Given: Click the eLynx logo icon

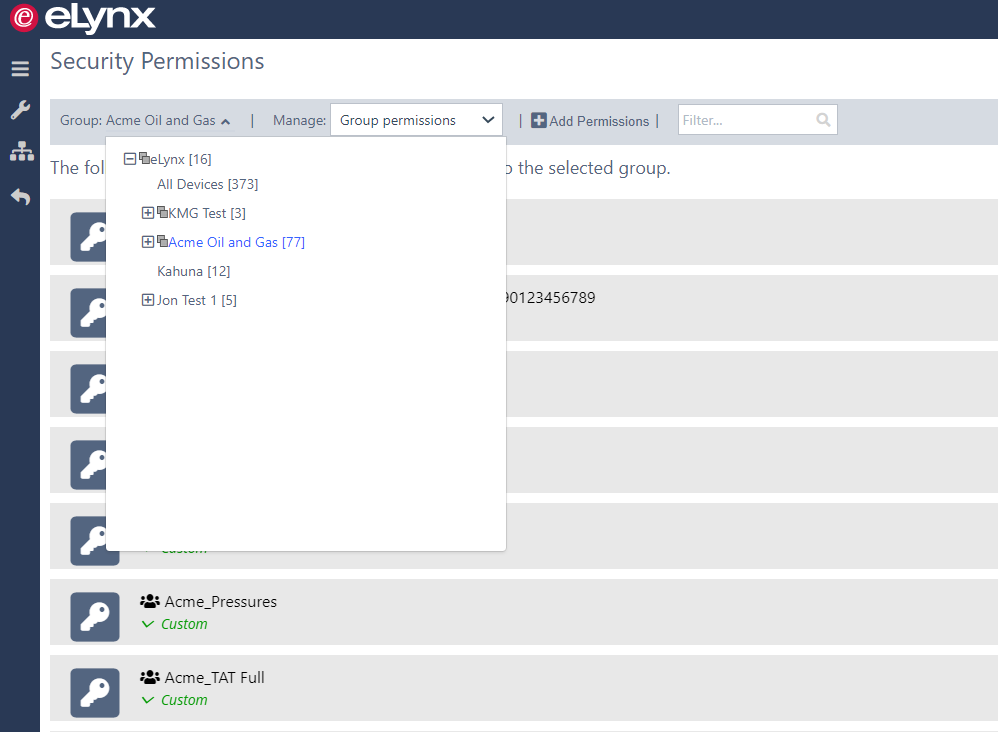Looking at the screenshot, I should 24,17.
